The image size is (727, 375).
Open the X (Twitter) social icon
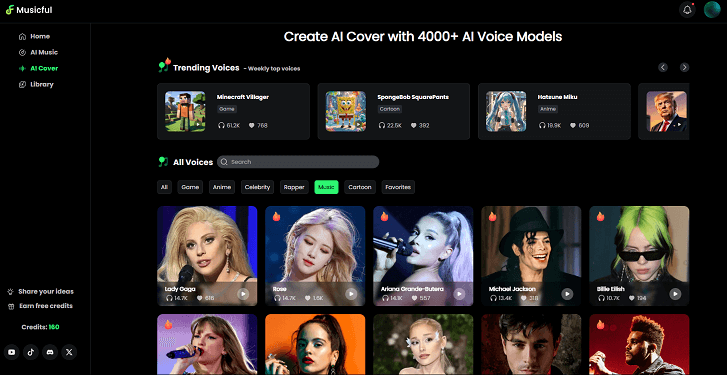point(69,352)
